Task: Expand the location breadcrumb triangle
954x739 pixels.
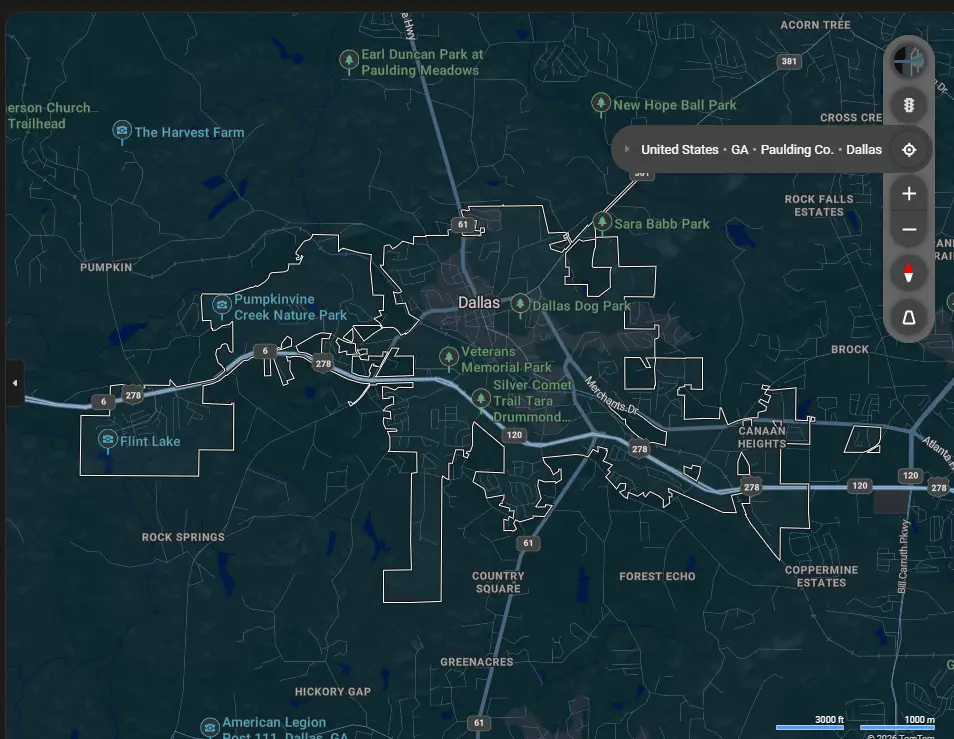Action: (x=627, y=150)
